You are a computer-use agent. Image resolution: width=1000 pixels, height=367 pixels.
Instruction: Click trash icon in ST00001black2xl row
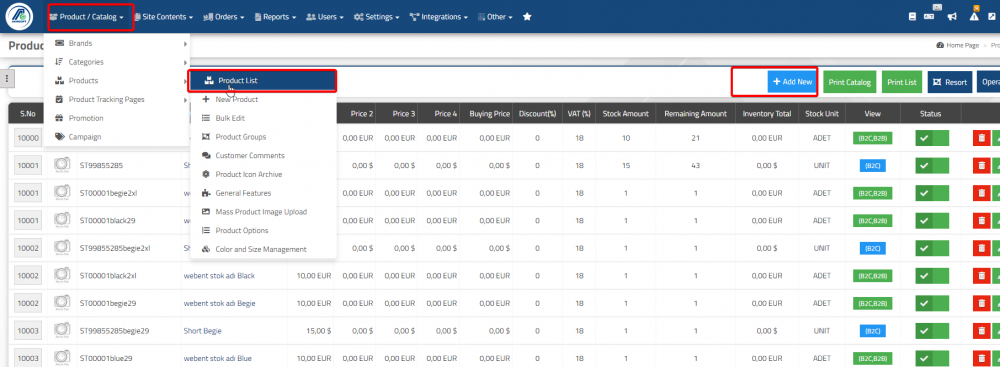pos(981,276)
